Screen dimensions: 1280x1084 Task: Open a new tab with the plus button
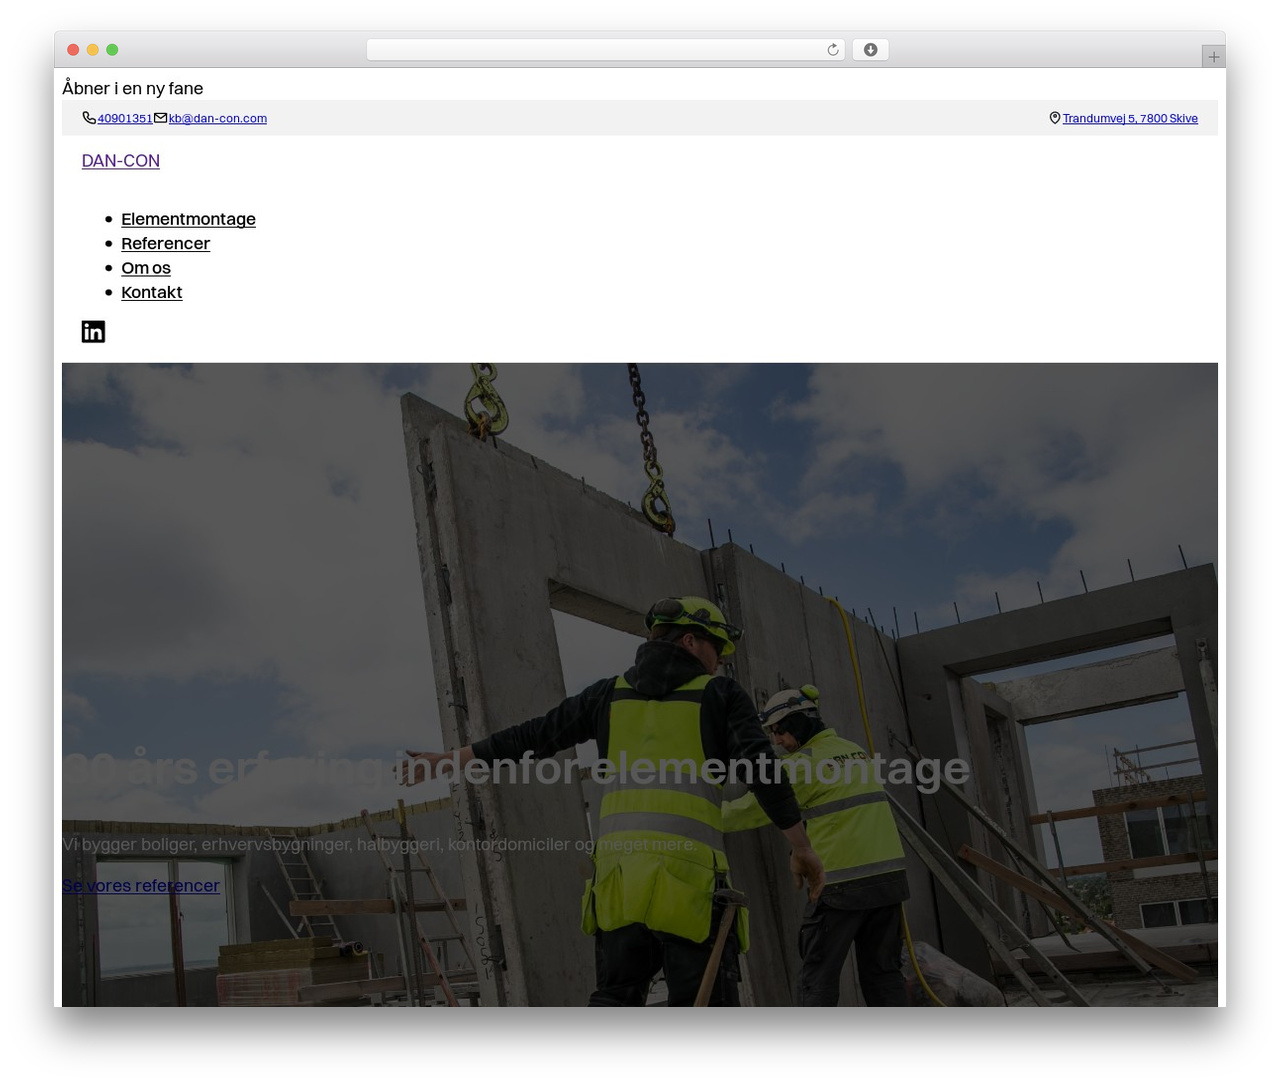(1213, 57)
